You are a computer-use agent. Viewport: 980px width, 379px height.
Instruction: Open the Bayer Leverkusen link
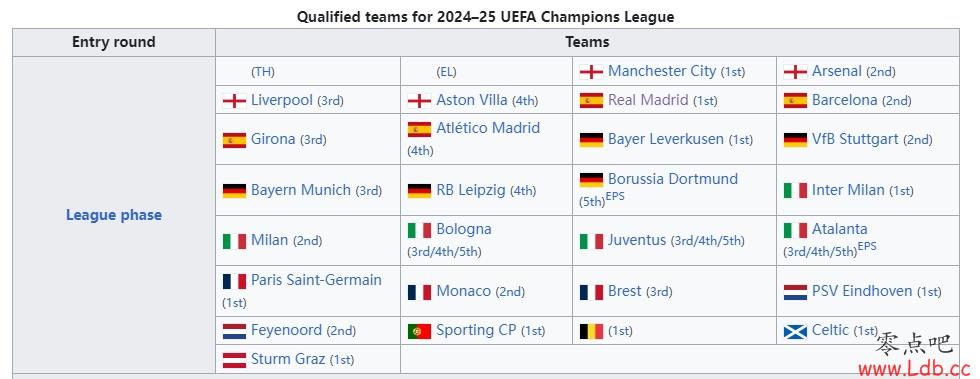(x=666, y=139)
